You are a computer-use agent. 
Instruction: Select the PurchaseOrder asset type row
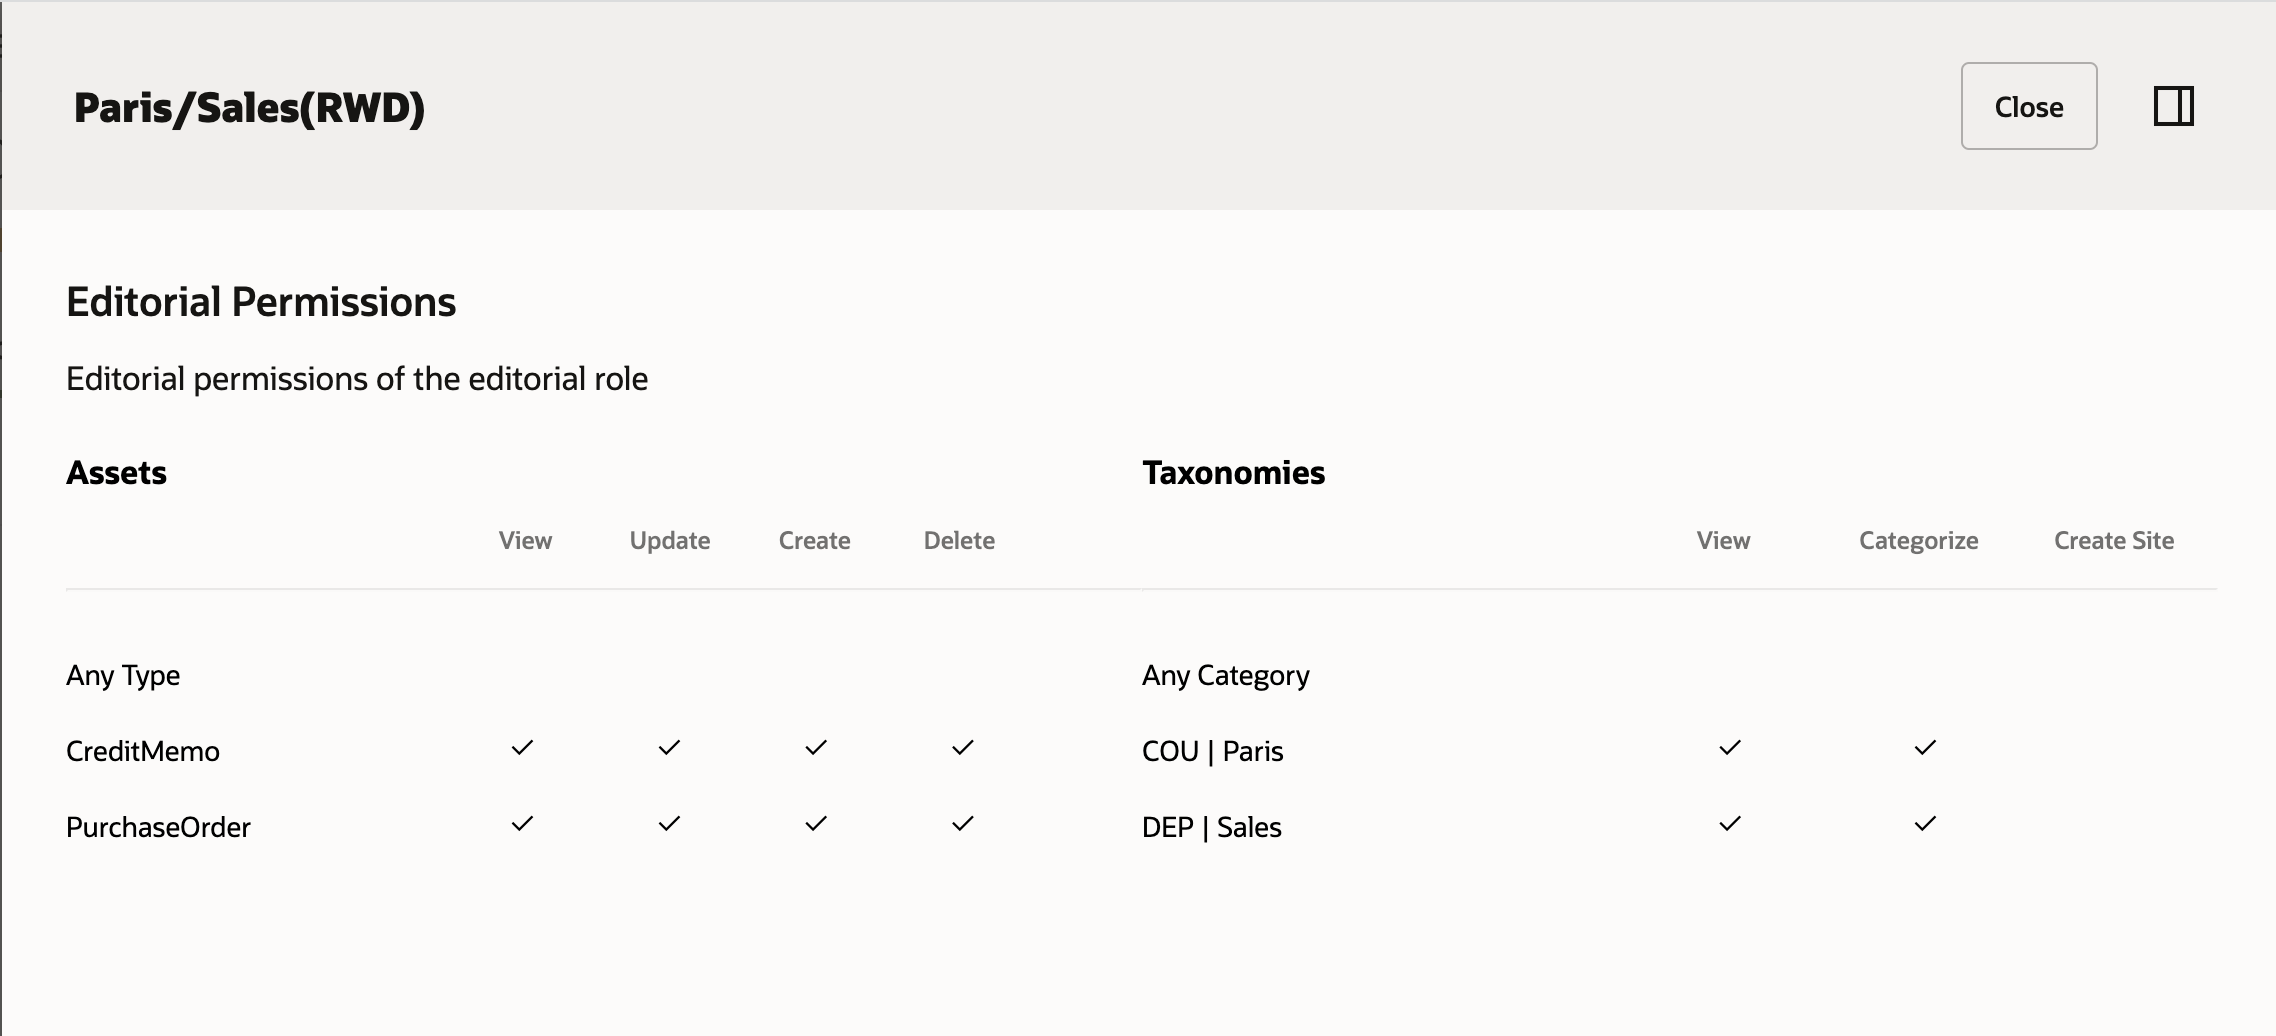[158, 827]
